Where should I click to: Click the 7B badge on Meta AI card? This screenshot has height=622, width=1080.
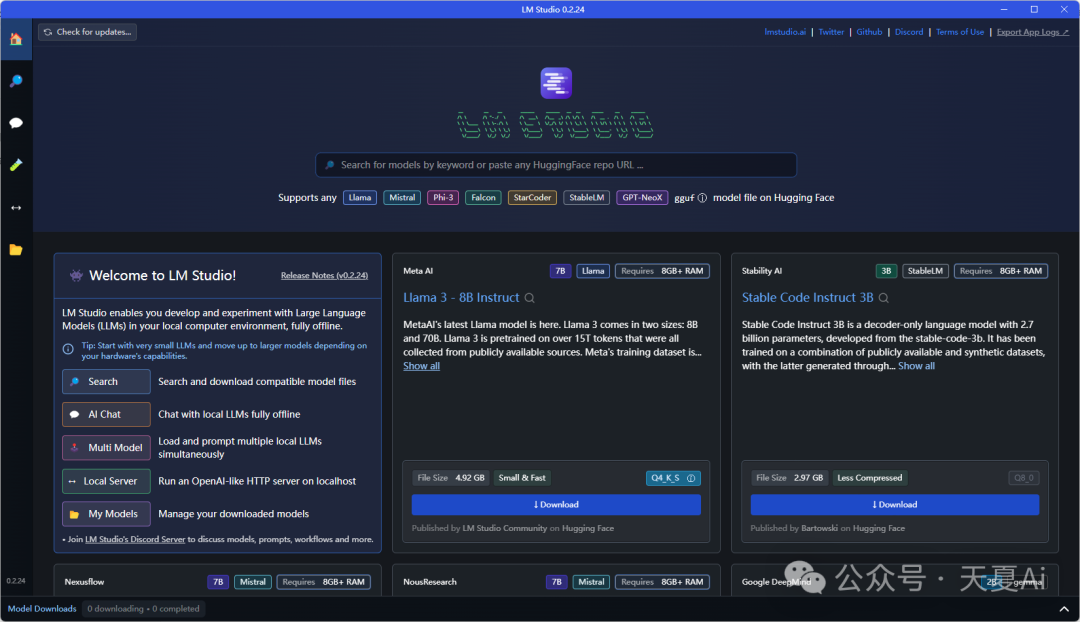click(560, 271)
